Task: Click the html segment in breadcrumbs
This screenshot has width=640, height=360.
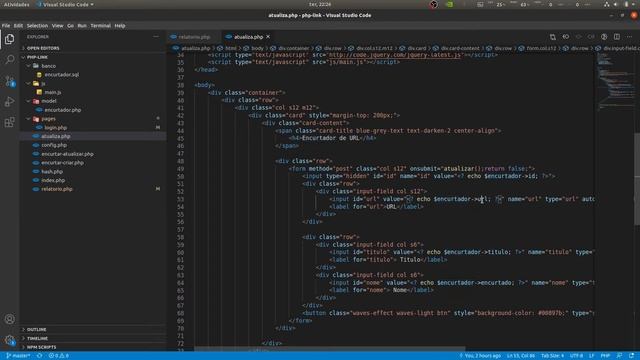Action: [x=231, y=48]
